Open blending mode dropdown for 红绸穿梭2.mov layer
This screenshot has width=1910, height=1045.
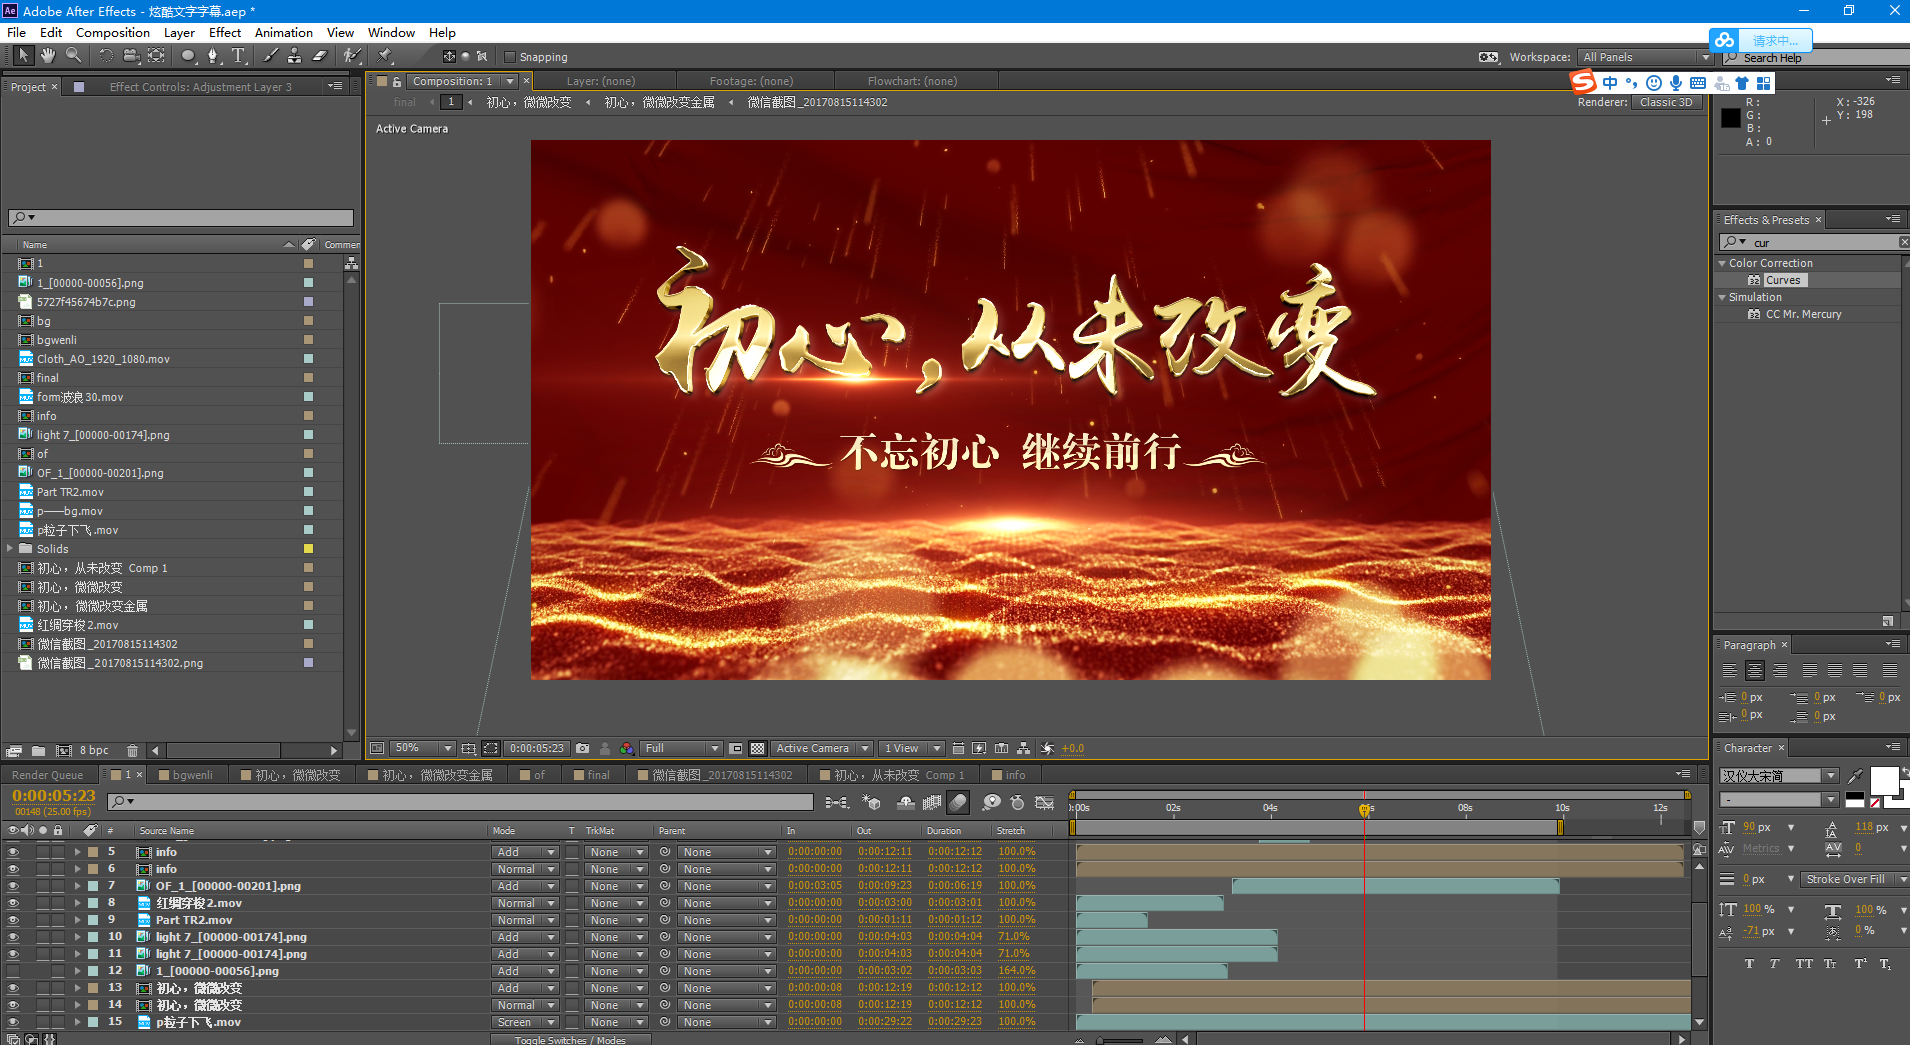coord(524,903)
